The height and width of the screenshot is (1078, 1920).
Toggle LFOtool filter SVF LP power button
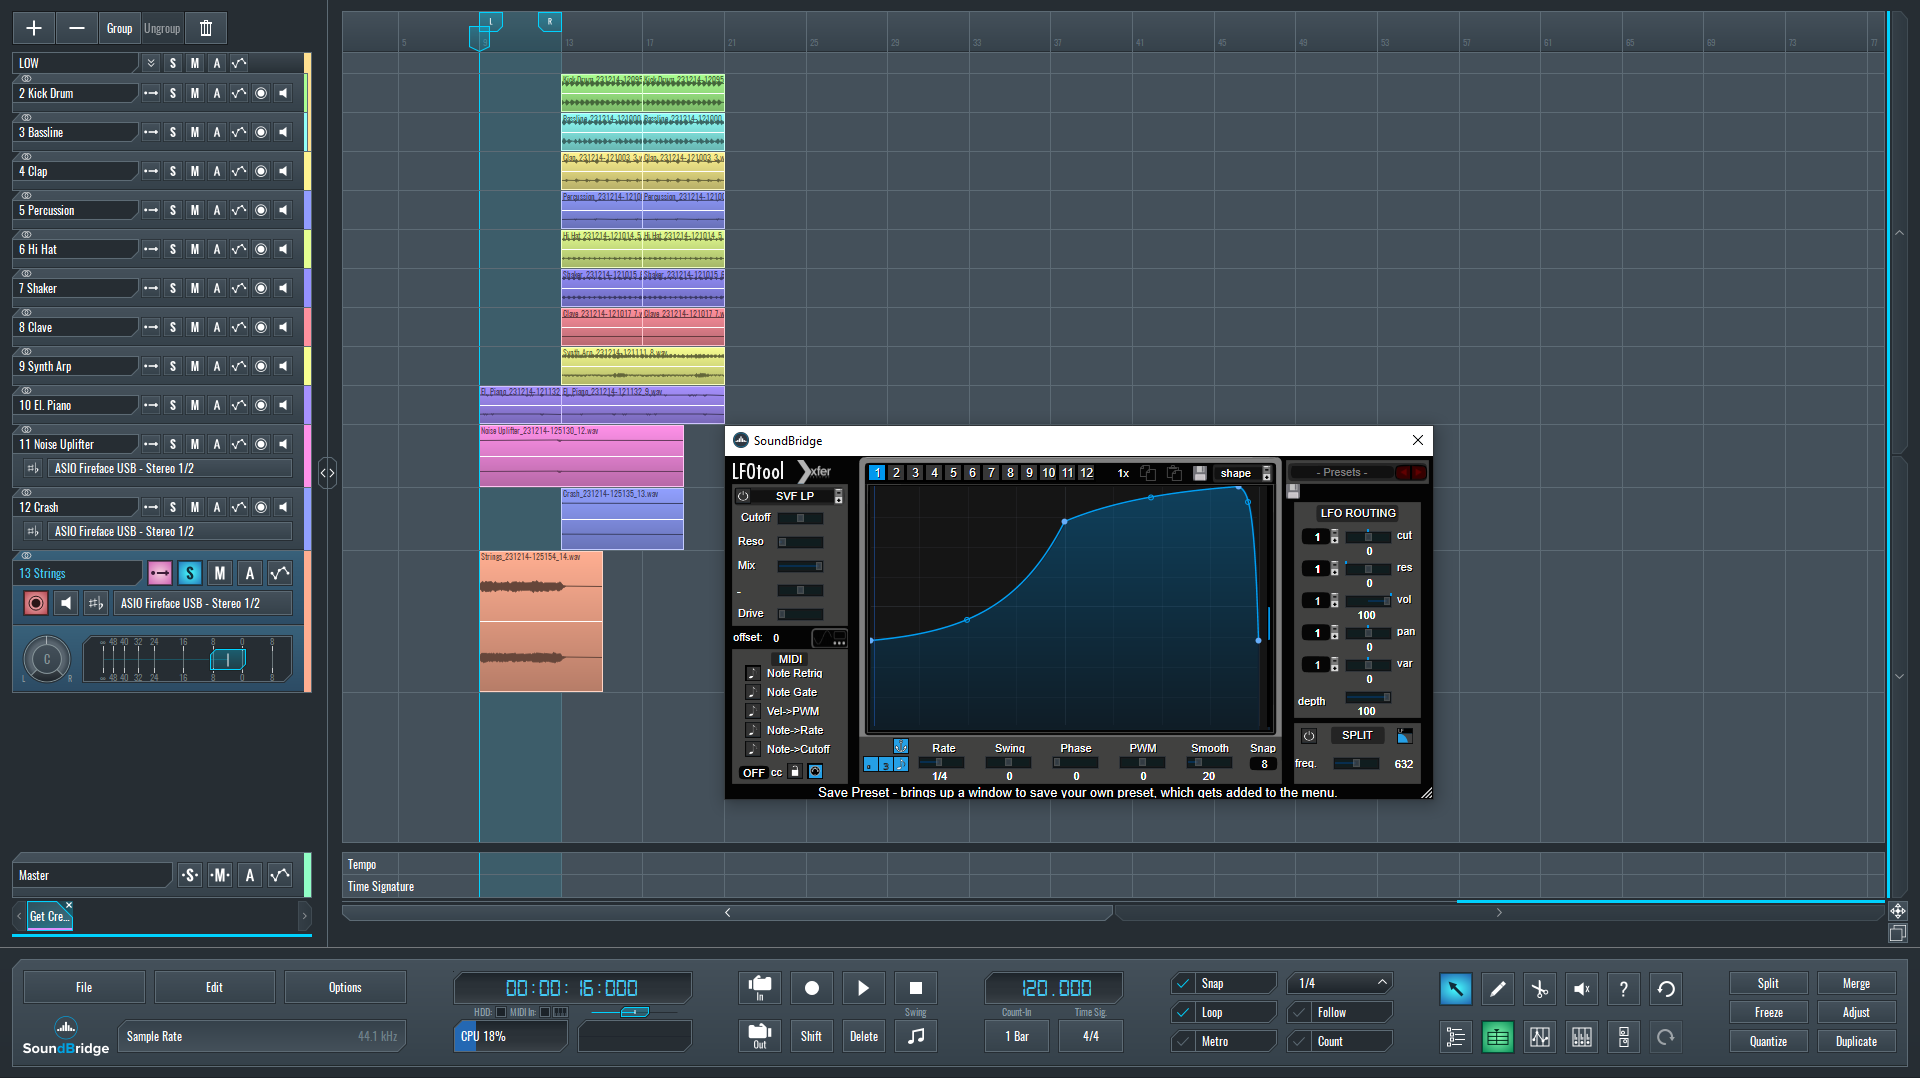(743, 496)
